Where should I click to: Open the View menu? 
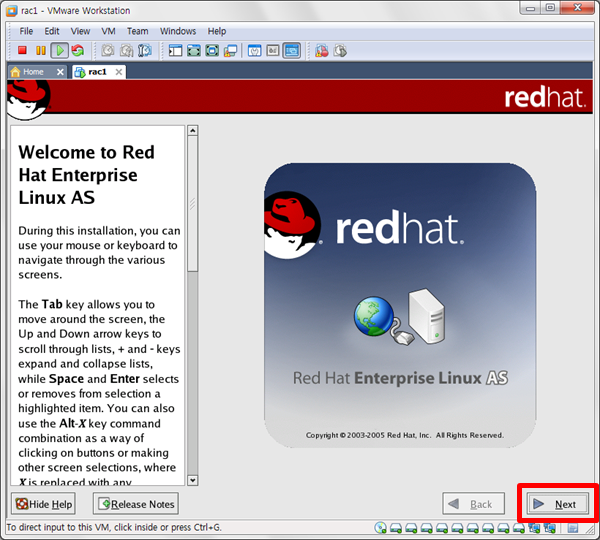pyautogui.click(x=80, y=31)
